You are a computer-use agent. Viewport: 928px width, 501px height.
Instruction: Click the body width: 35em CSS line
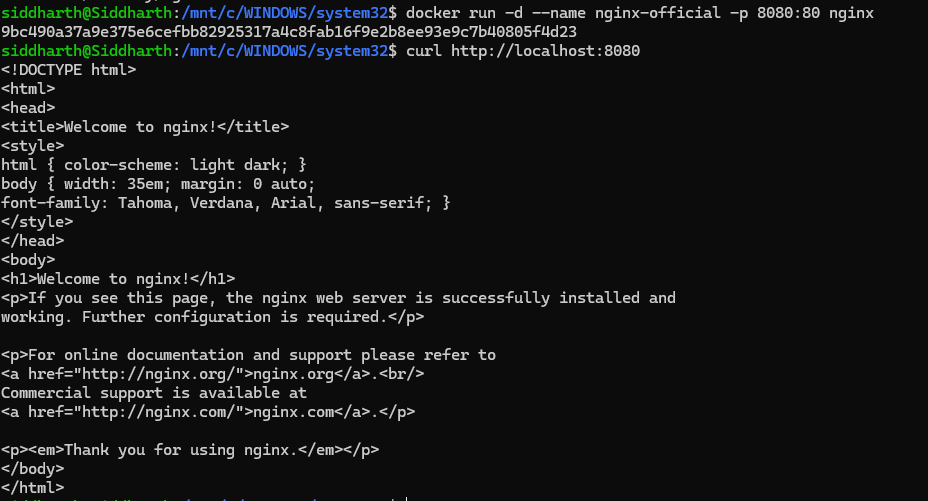(x=158, y=184)
